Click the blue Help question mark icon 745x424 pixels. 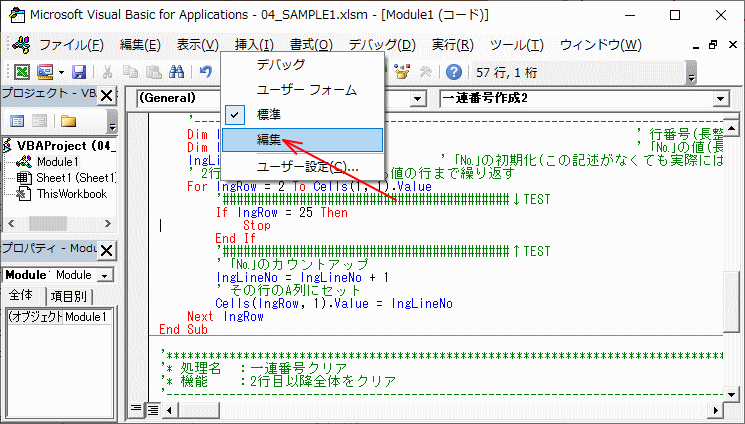[454, 72]
